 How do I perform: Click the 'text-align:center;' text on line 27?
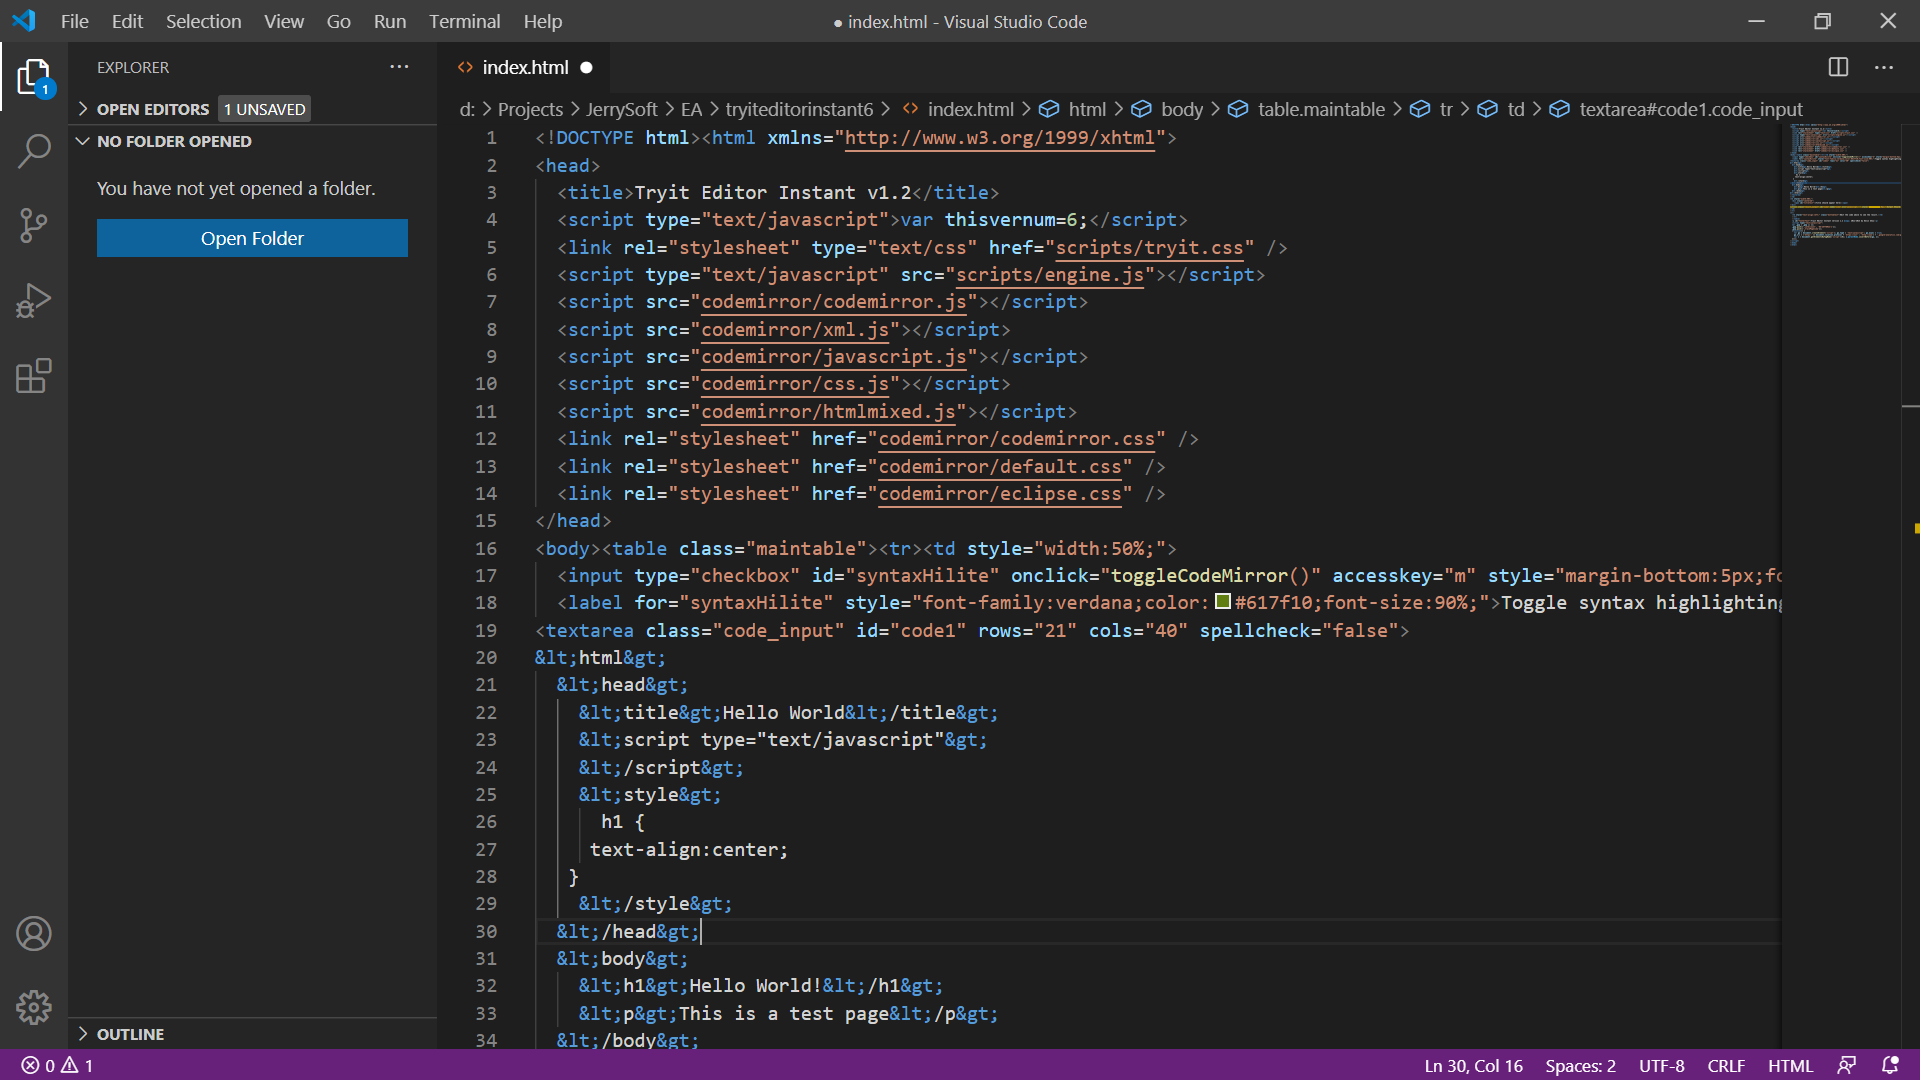pos(689,849)
